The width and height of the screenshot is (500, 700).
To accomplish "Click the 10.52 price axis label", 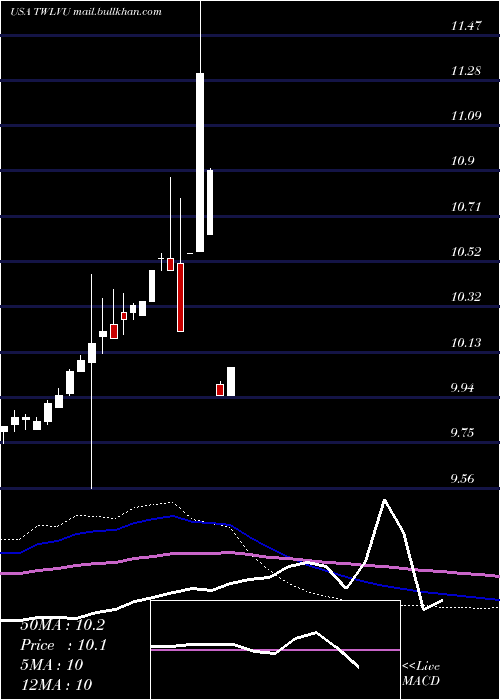I will pos(466,252).
